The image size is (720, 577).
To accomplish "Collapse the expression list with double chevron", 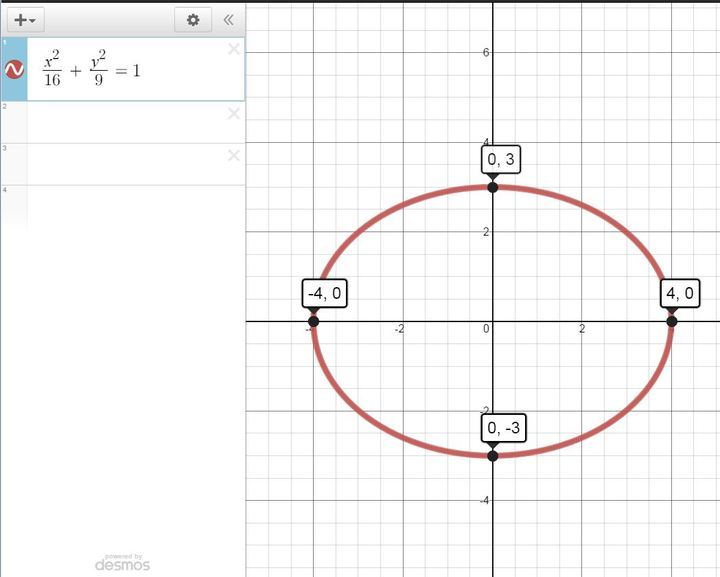I will coord(229,19).
